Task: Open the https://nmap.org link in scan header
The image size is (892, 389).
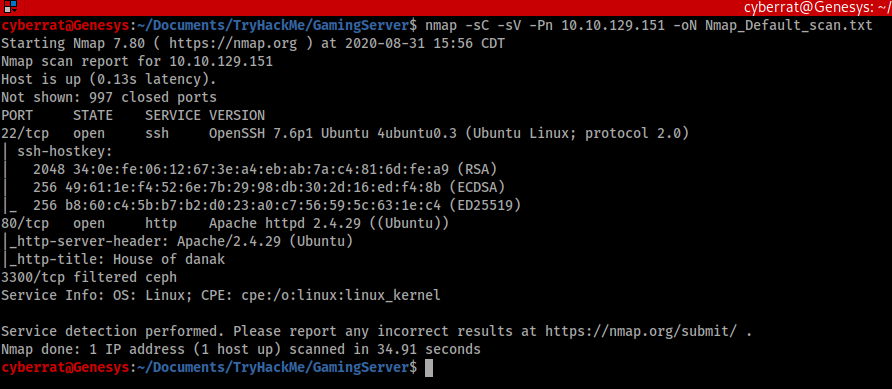Action: pyautogui.click(x=233, y=43)
